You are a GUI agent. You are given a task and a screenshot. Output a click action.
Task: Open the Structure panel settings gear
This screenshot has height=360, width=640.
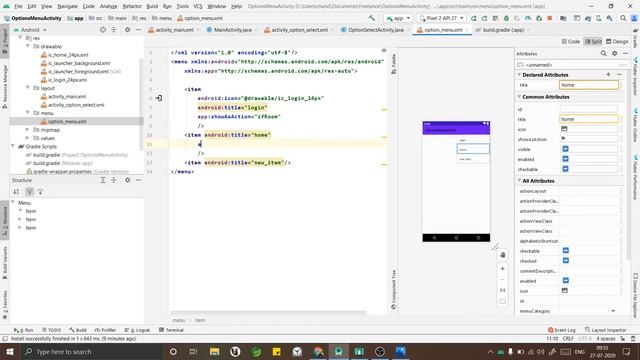[127, 180]
